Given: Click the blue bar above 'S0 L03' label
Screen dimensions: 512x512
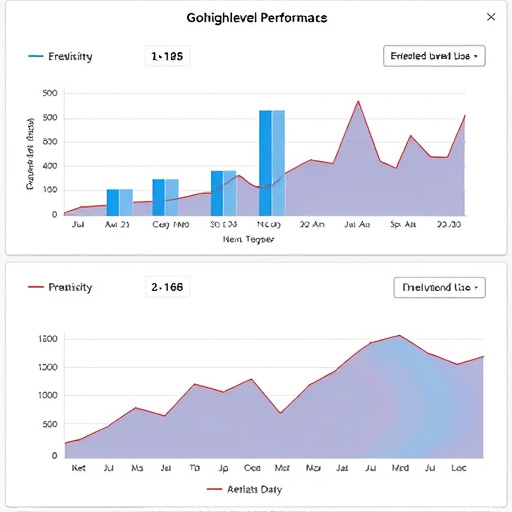Looking at the screenshot, I should [x=224, y=193].
